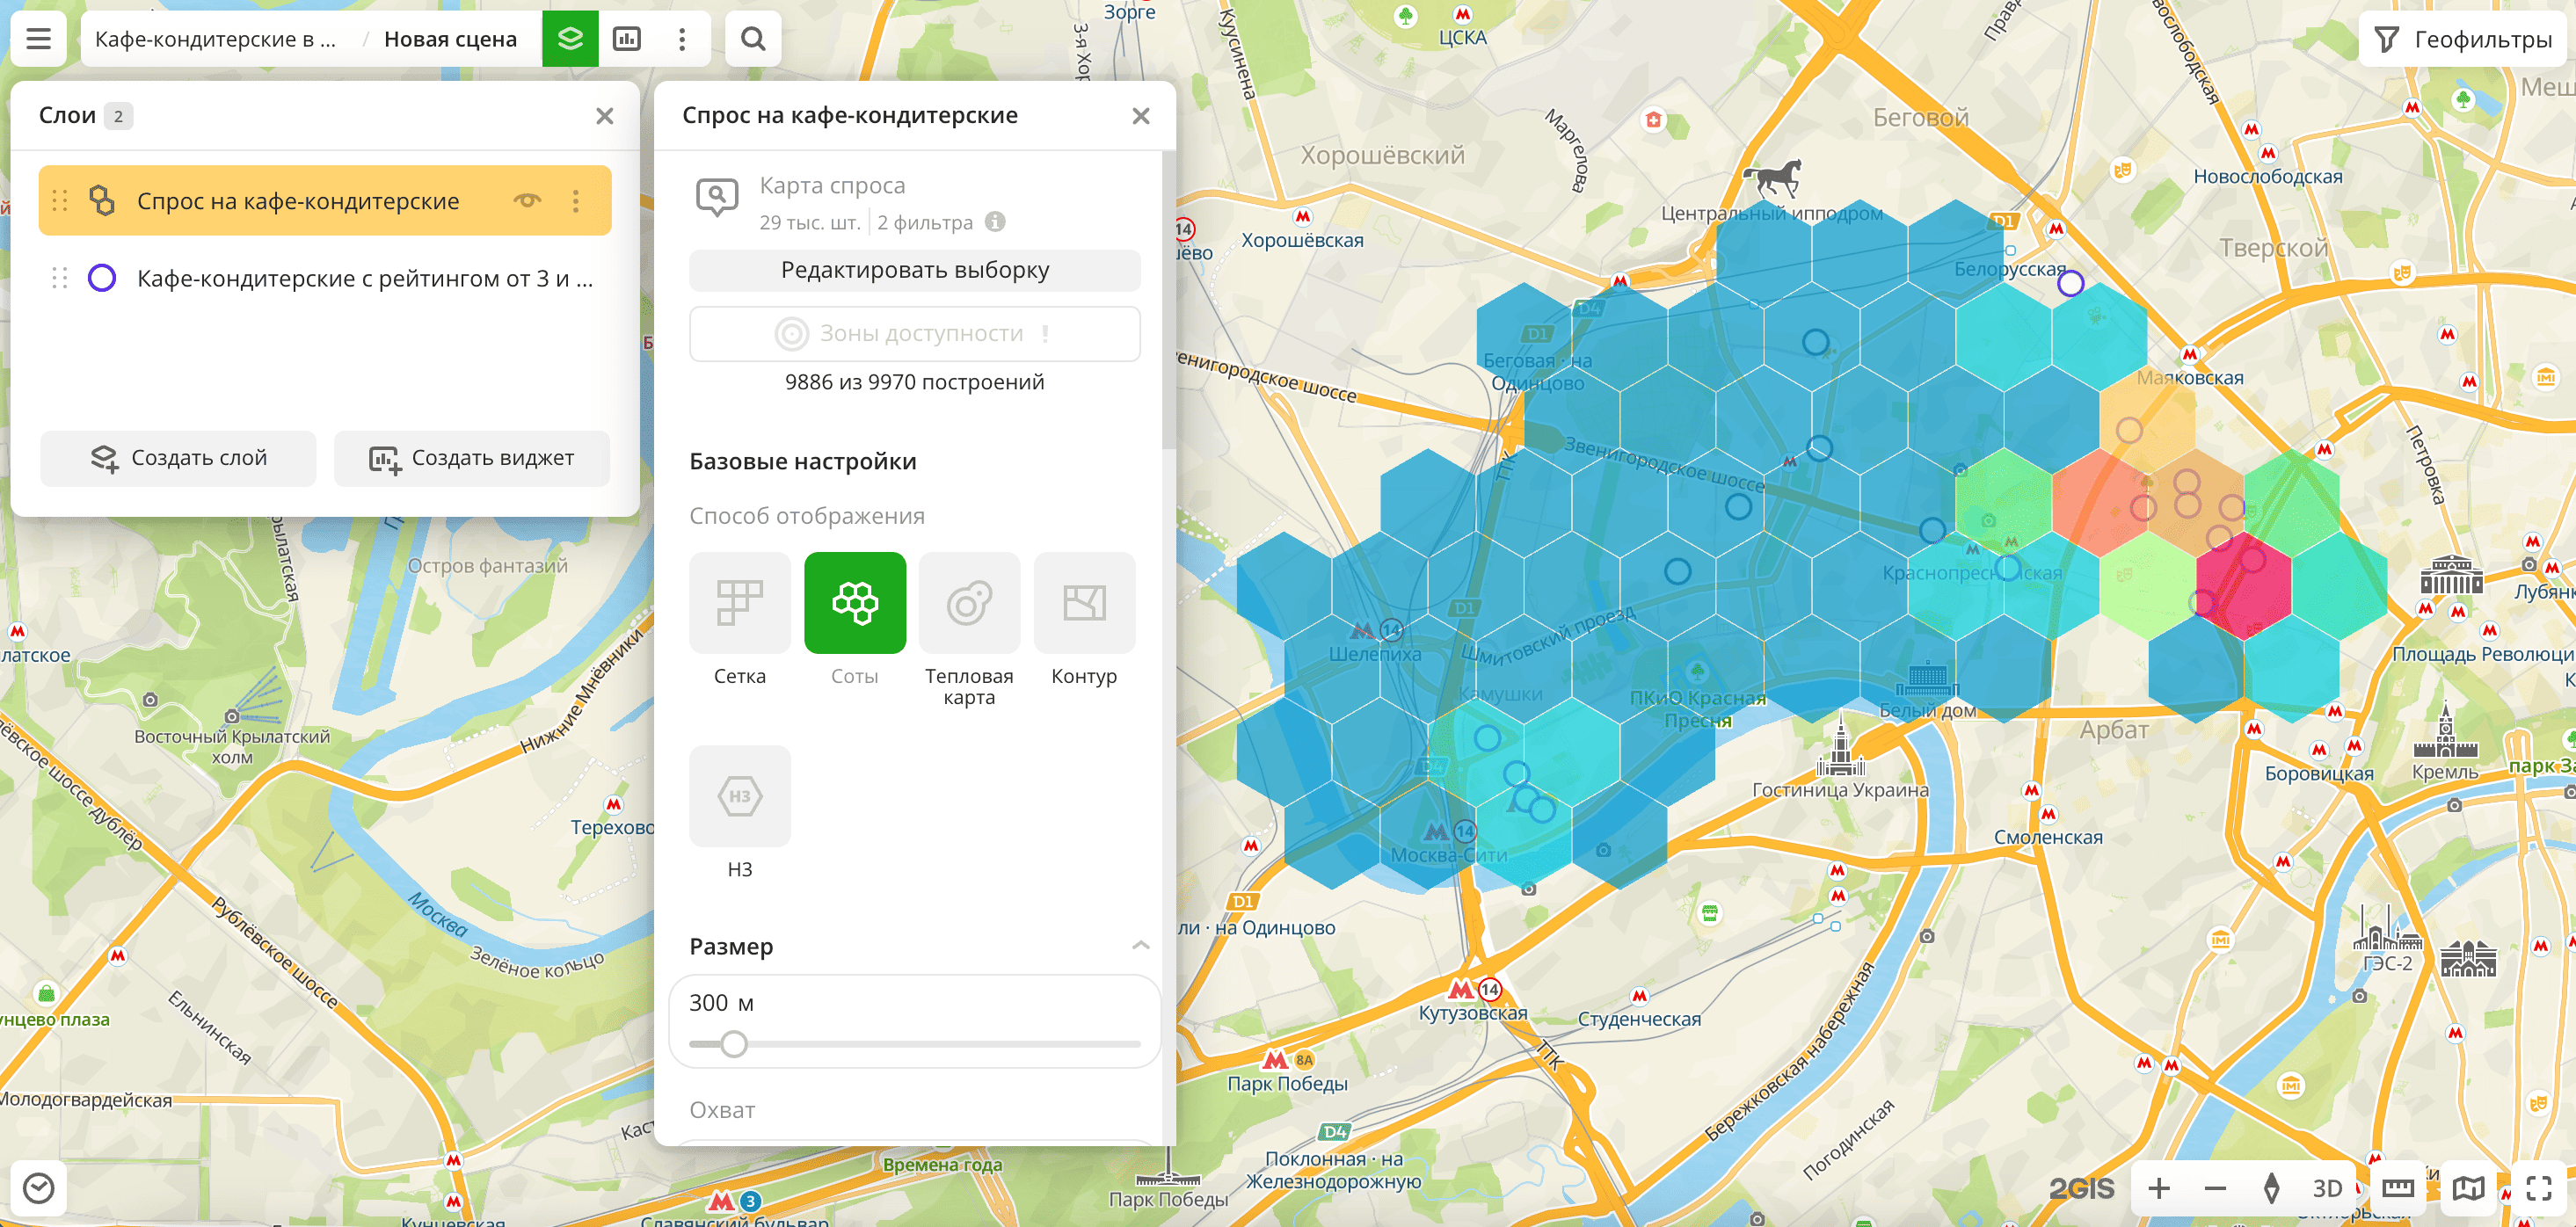This screenshot has width=2576, height=1227.
Task: Click the search magnifier button
Action: 753,39
